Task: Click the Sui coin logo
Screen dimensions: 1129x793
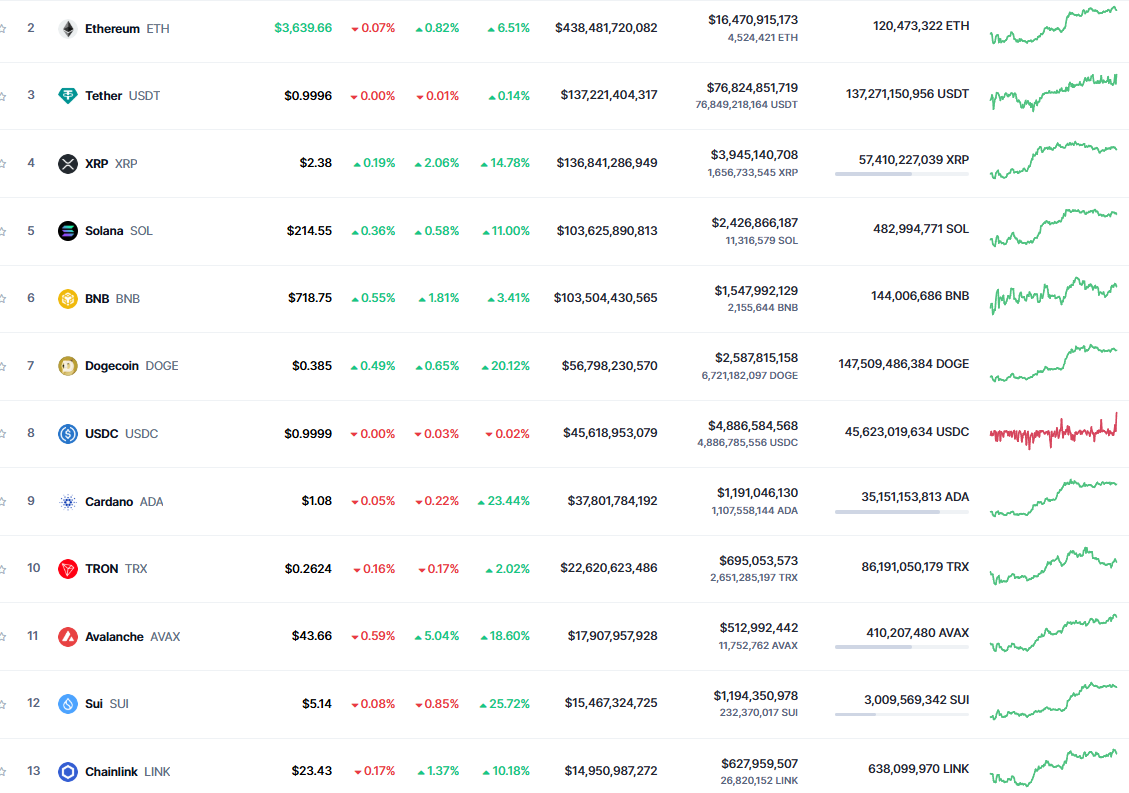Action: coord(68,704)
